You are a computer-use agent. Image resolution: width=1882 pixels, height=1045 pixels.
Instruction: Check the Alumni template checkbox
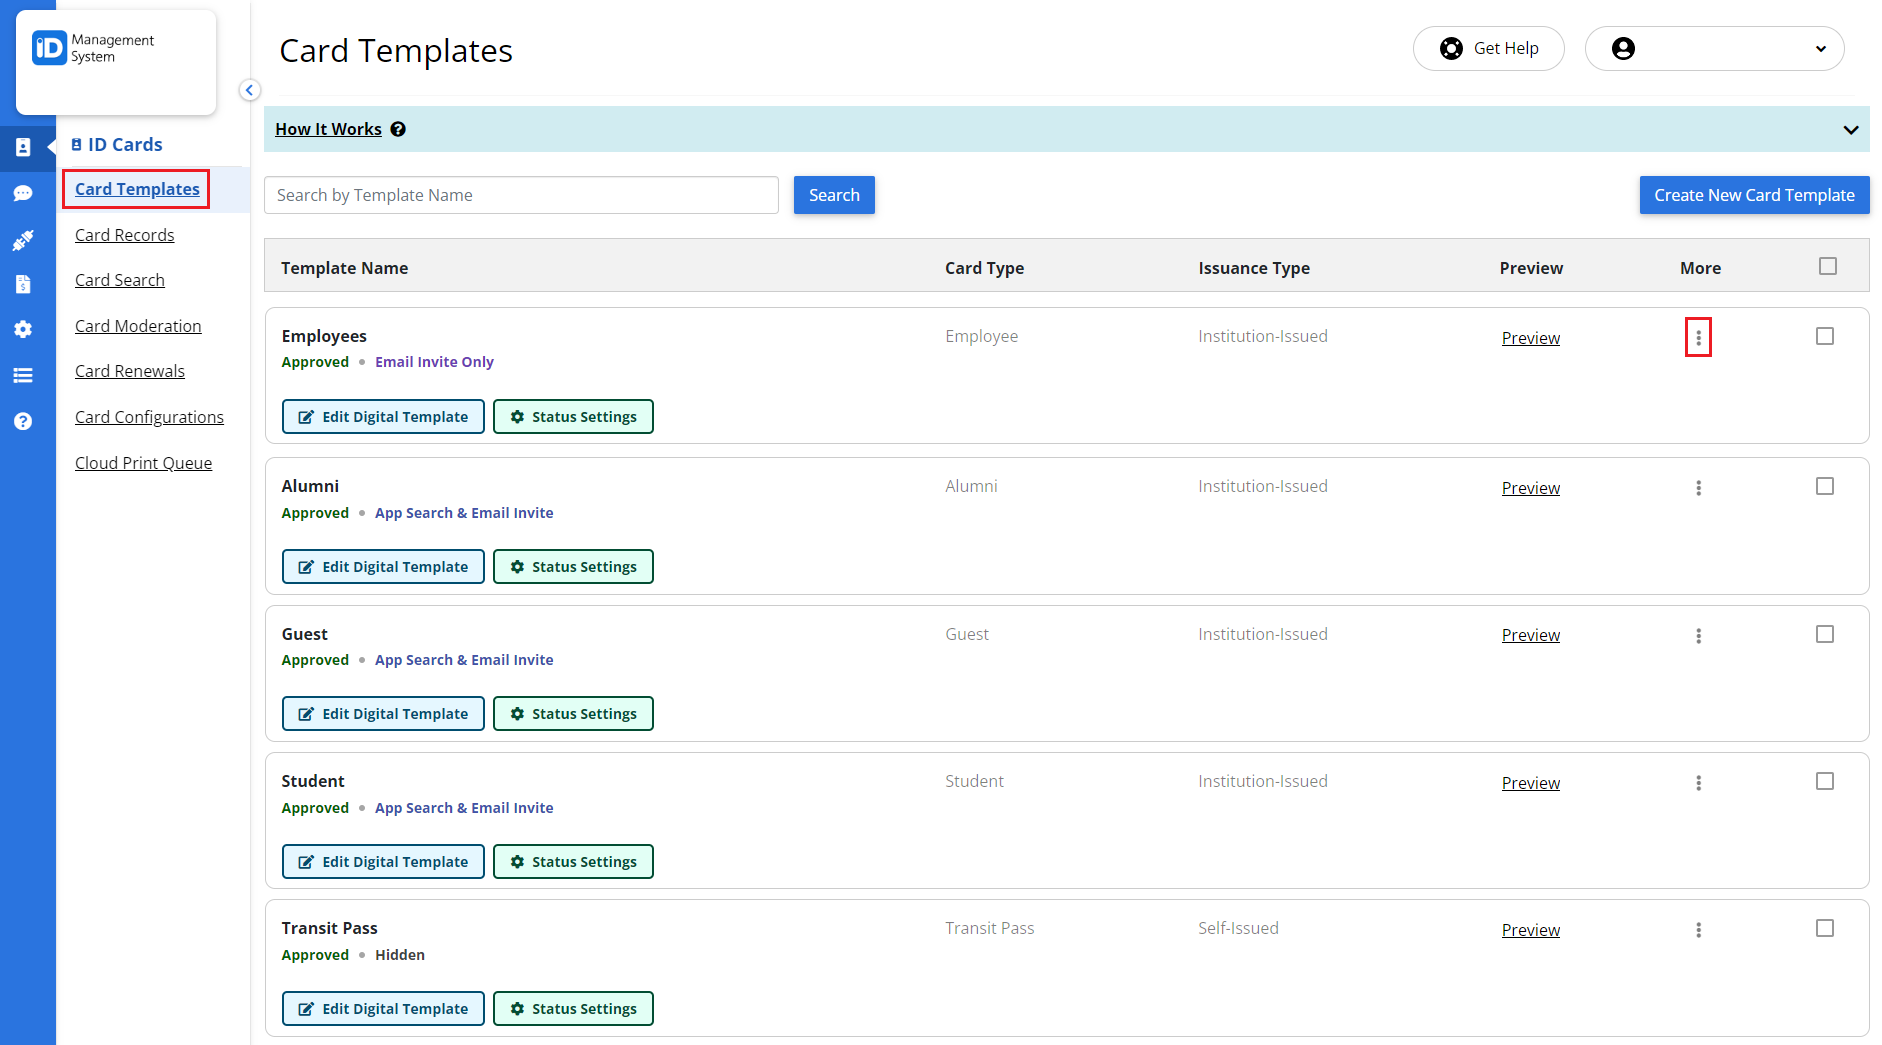(1825, 486)
